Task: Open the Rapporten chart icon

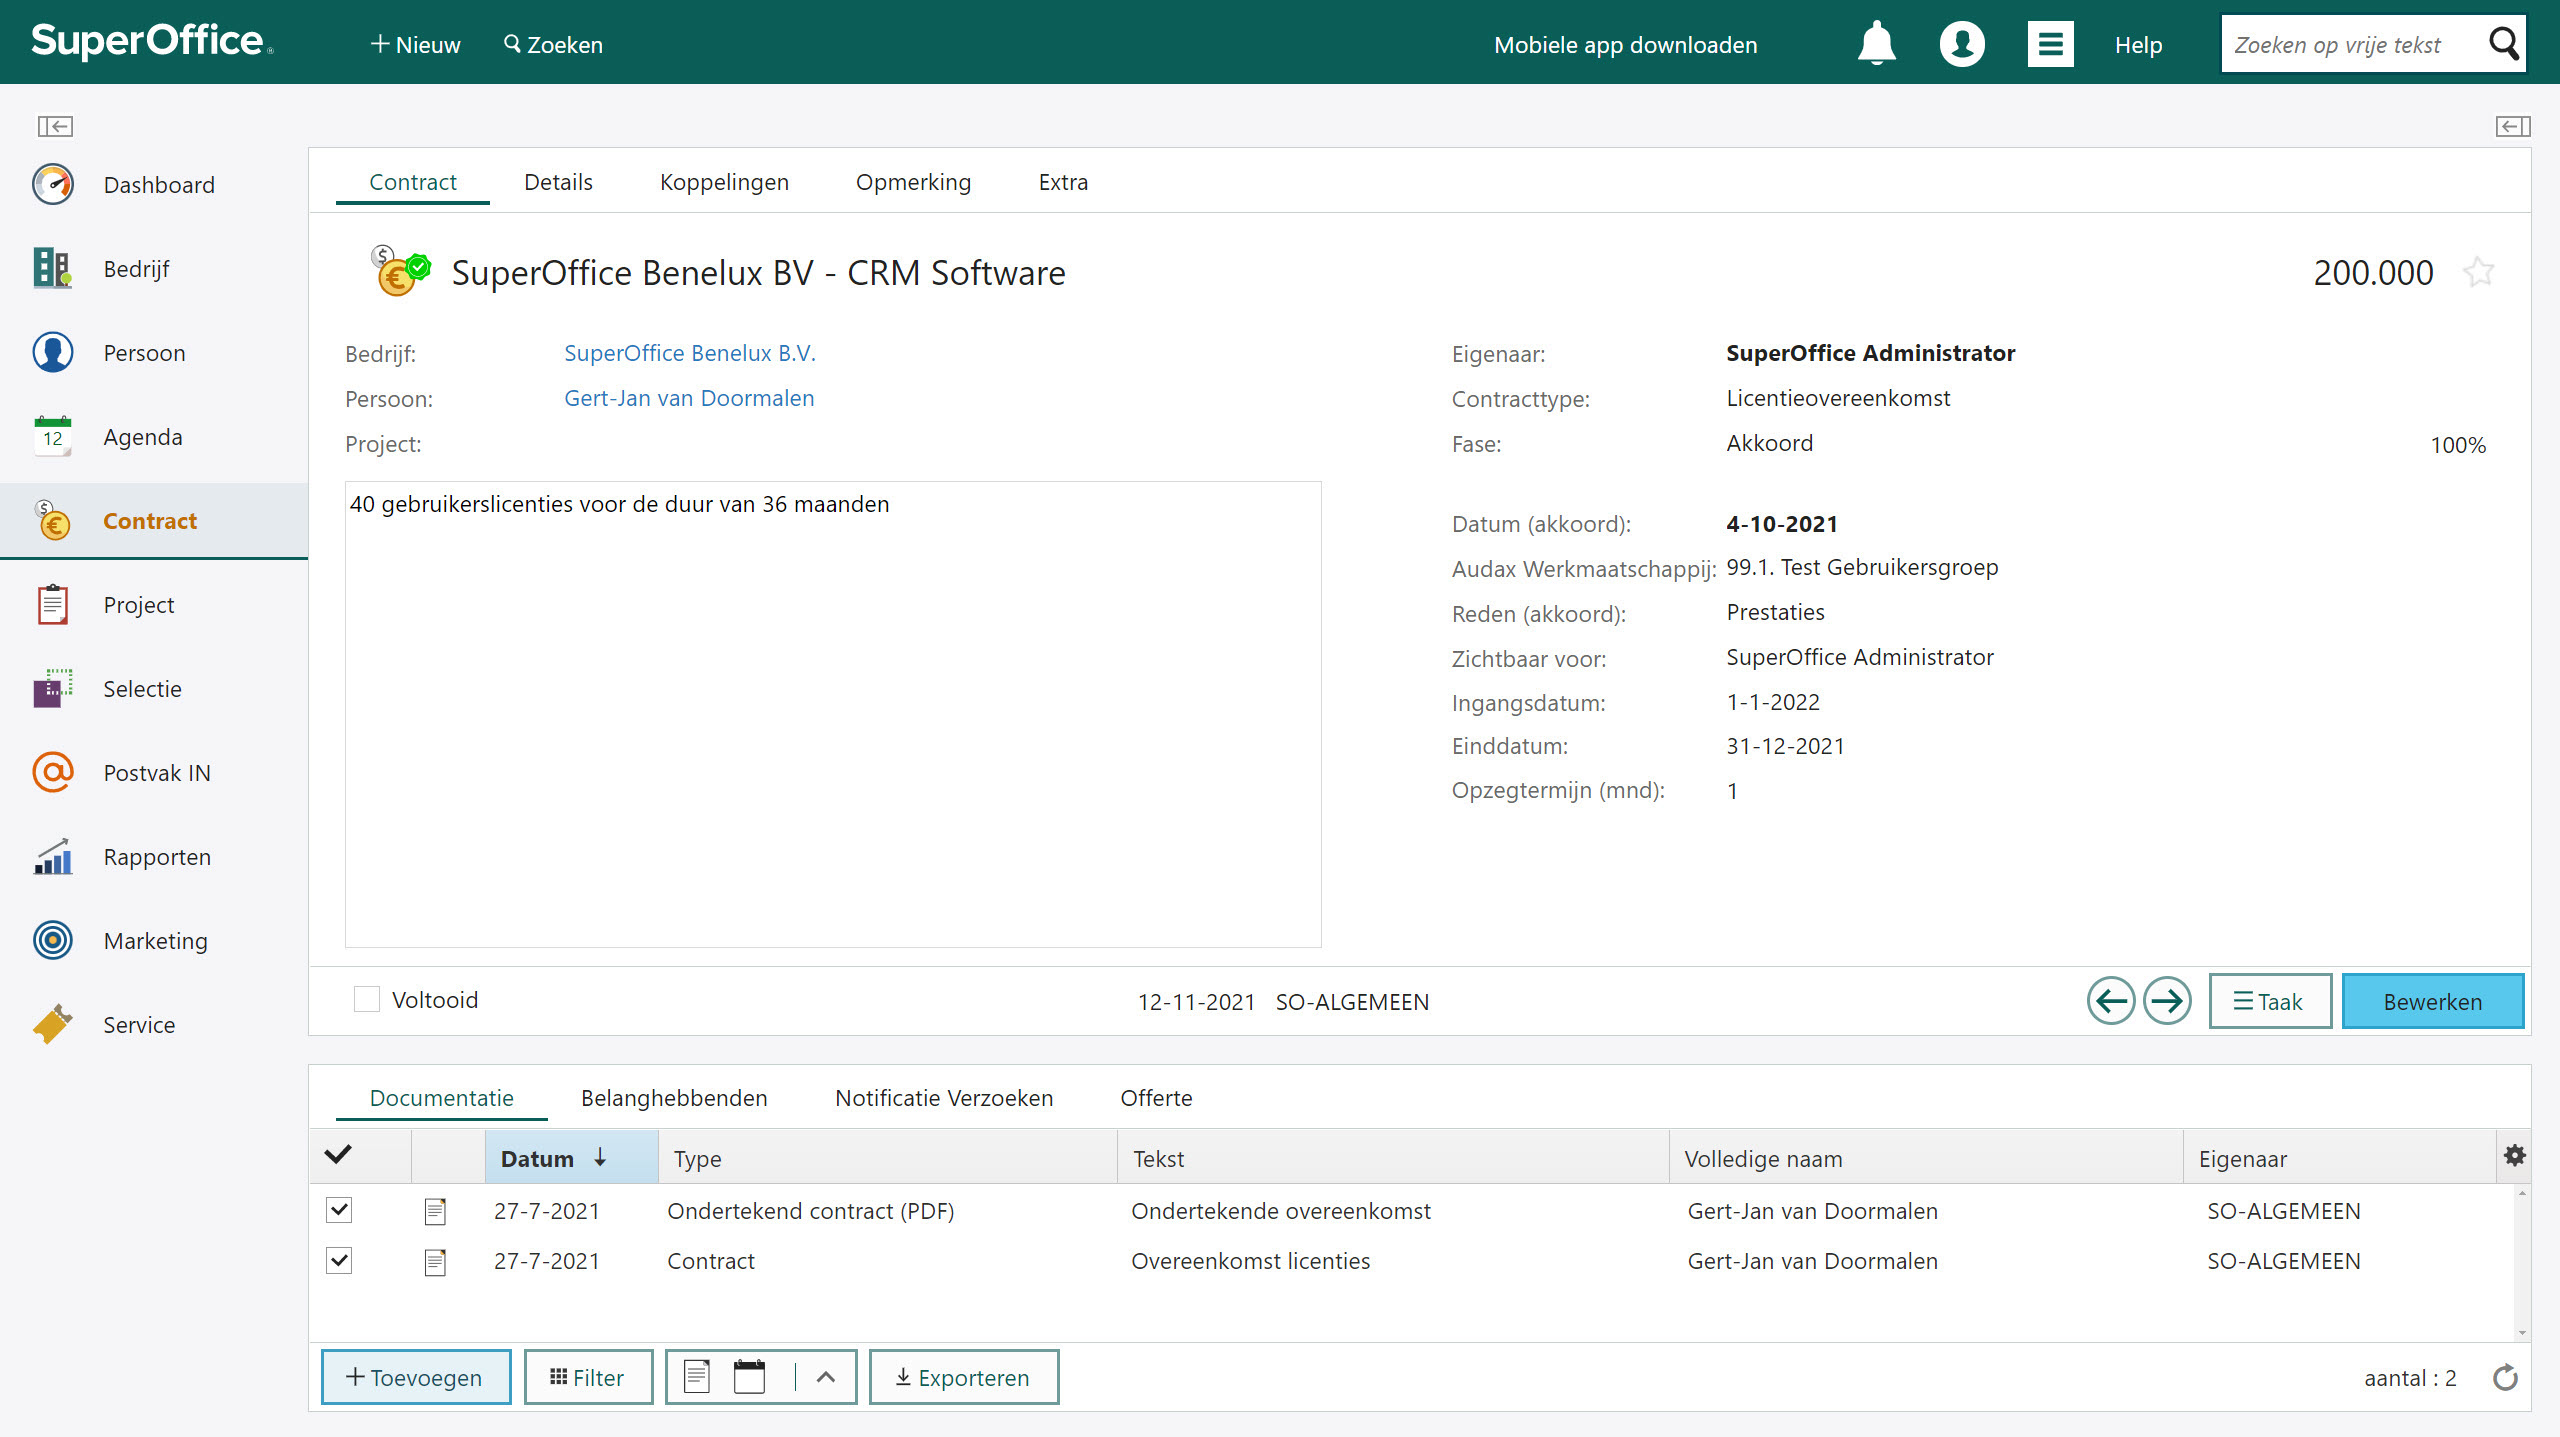Action: [53, 857]
